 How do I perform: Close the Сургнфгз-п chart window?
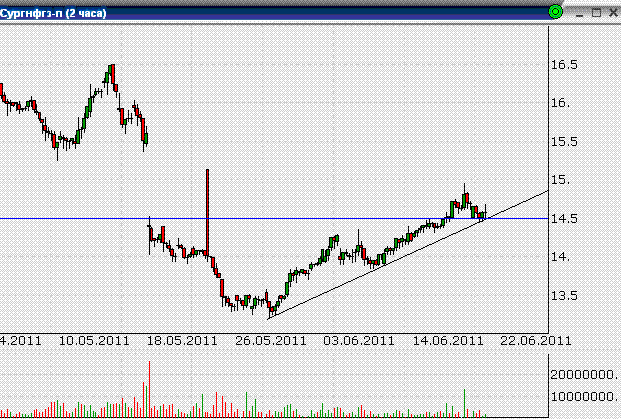(613, 13)
